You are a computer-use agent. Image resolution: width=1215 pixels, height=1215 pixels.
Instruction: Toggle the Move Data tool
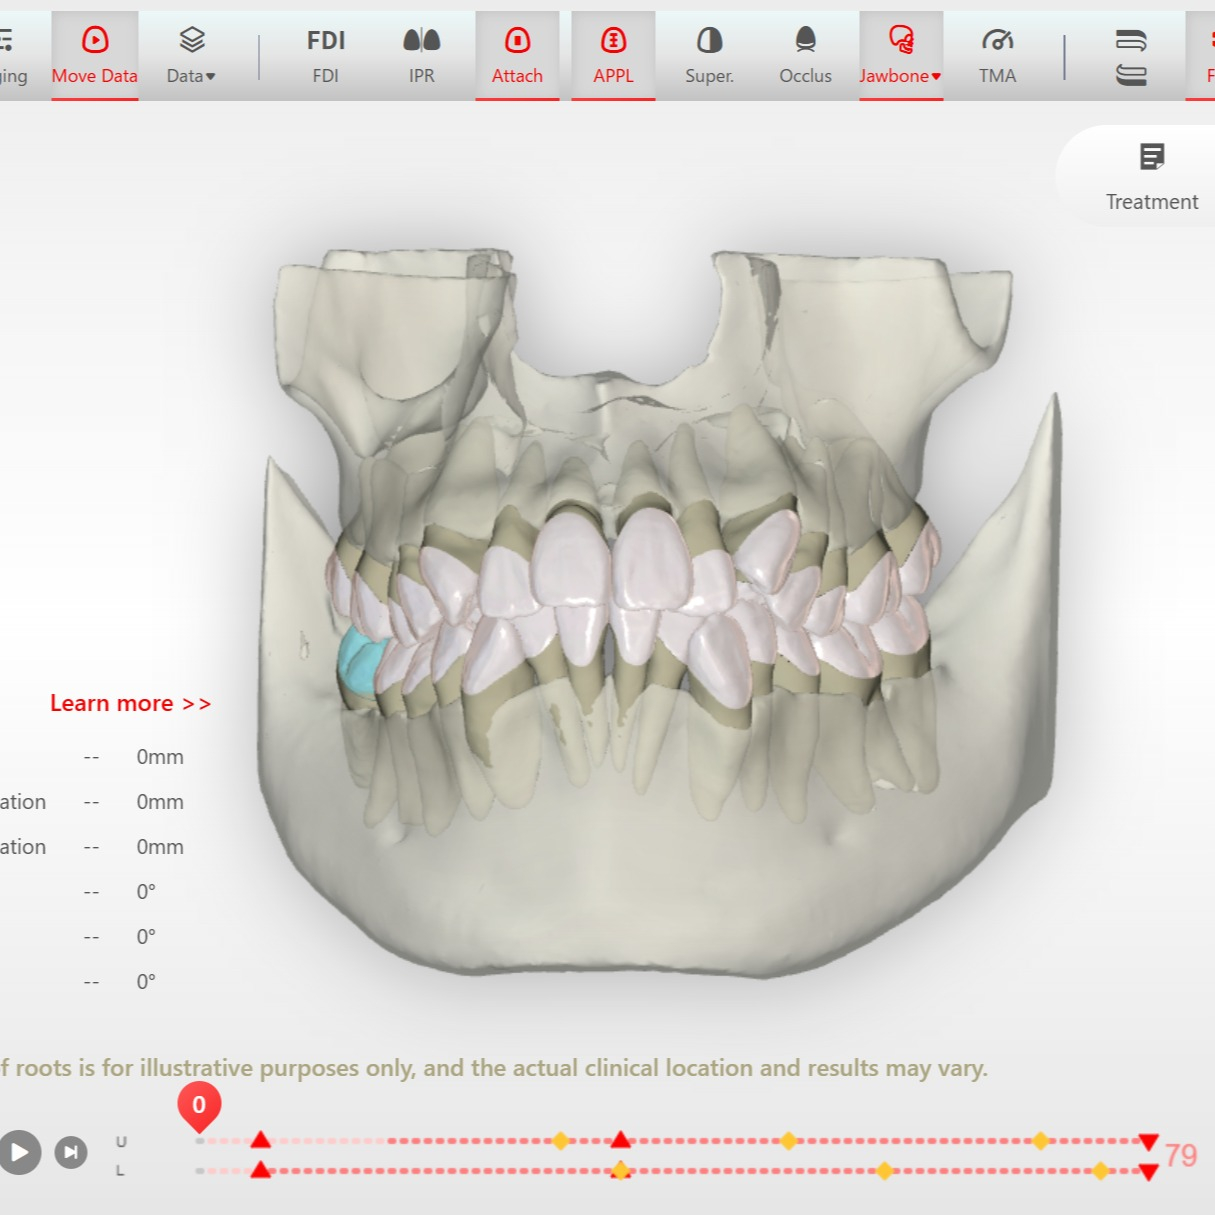[x=94, y=56]
